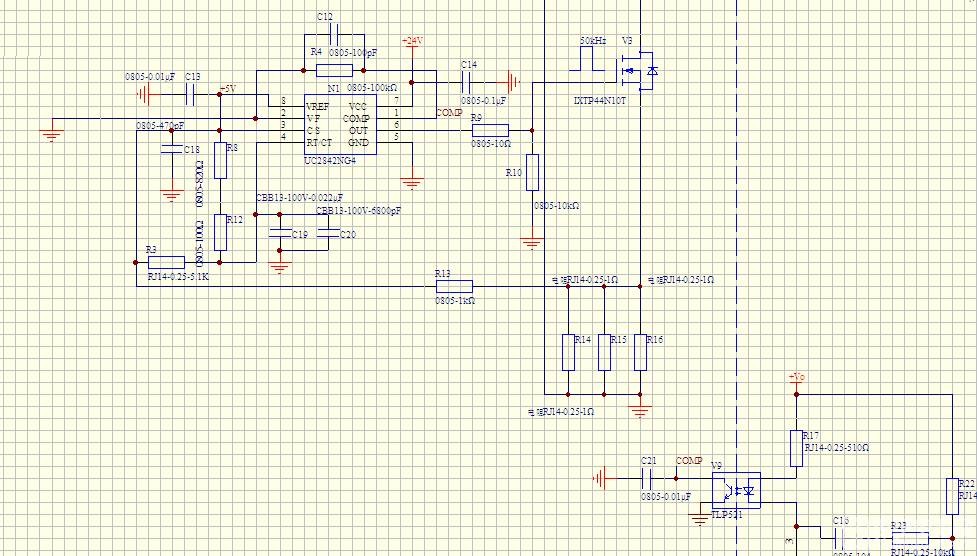Click the COMP net label beside C21
Viewport: 977px width, 556px height.
(x=689, y=461)
